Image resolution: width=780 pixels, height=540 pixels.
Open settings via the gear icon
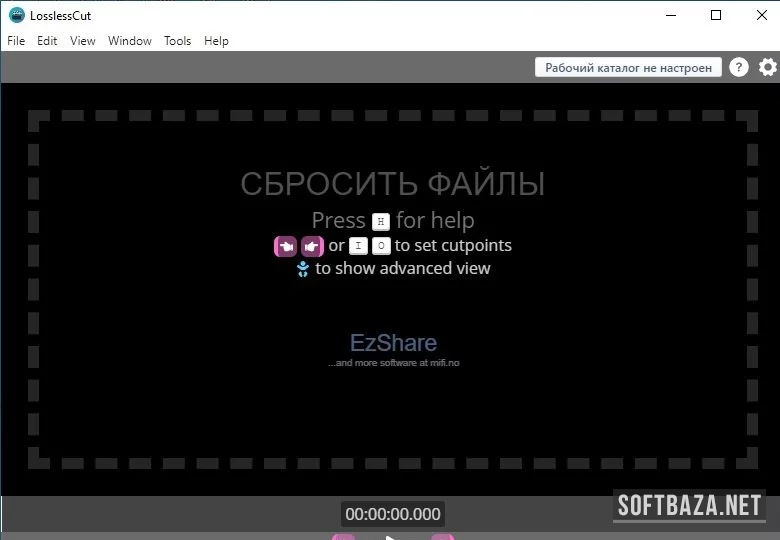[767, 68]
